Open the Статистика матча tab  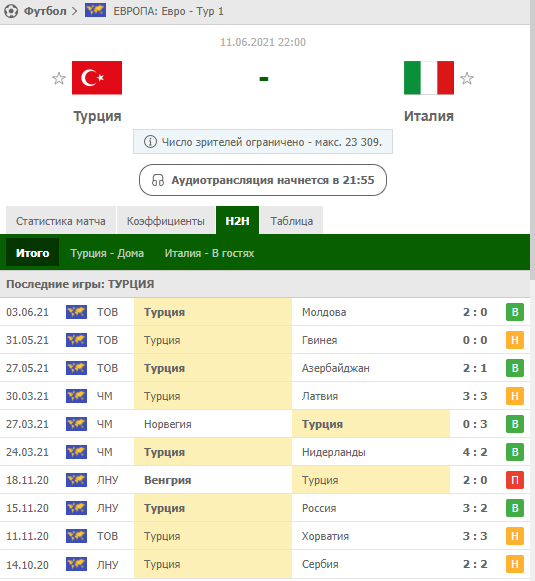[x=61, y=220]
